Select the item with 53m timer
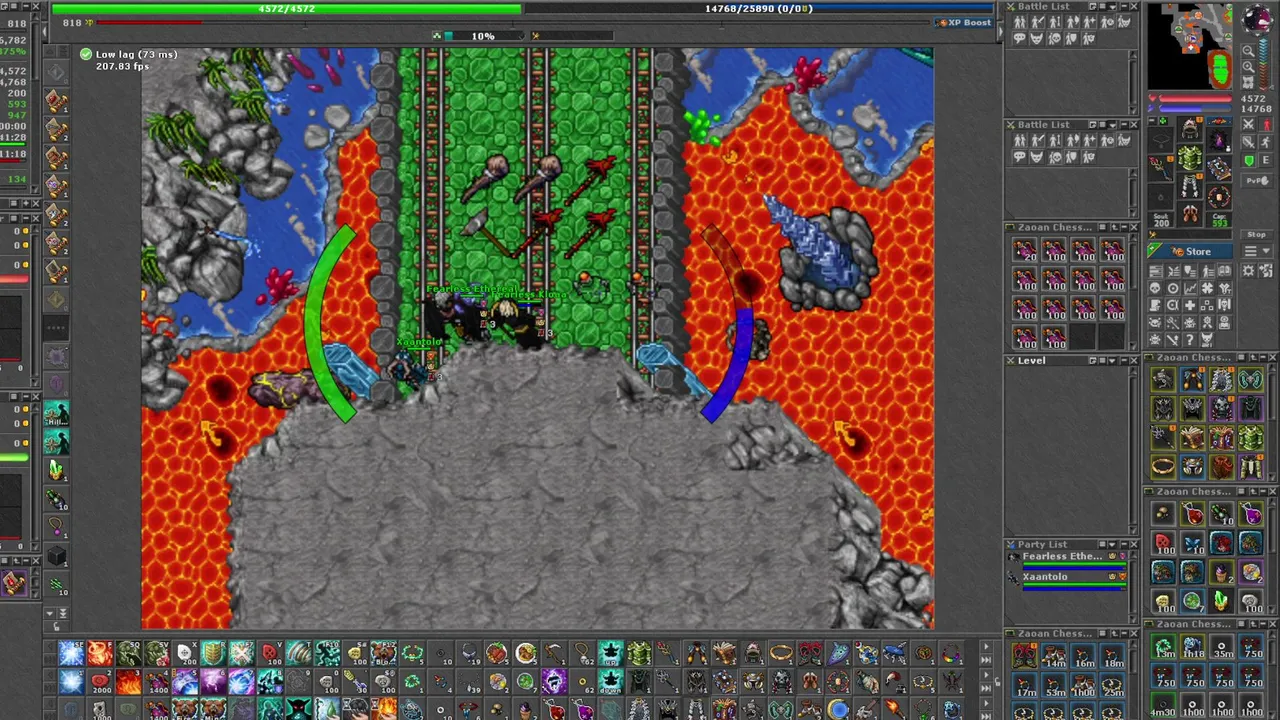The height and width of the screenshot is (720, 1280). pos(1053,685)
